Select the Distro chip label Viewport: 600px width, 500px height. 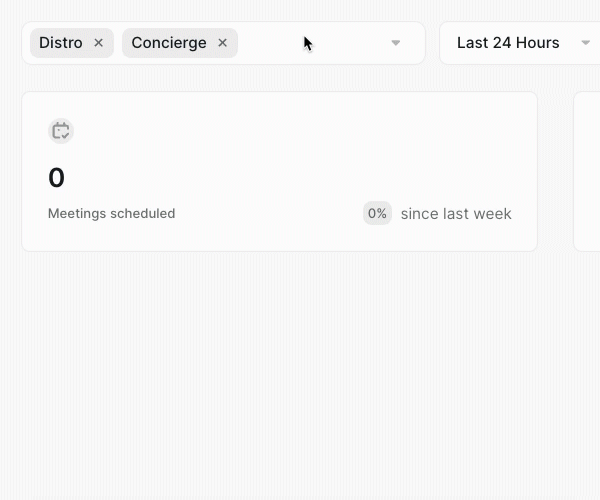61,43
